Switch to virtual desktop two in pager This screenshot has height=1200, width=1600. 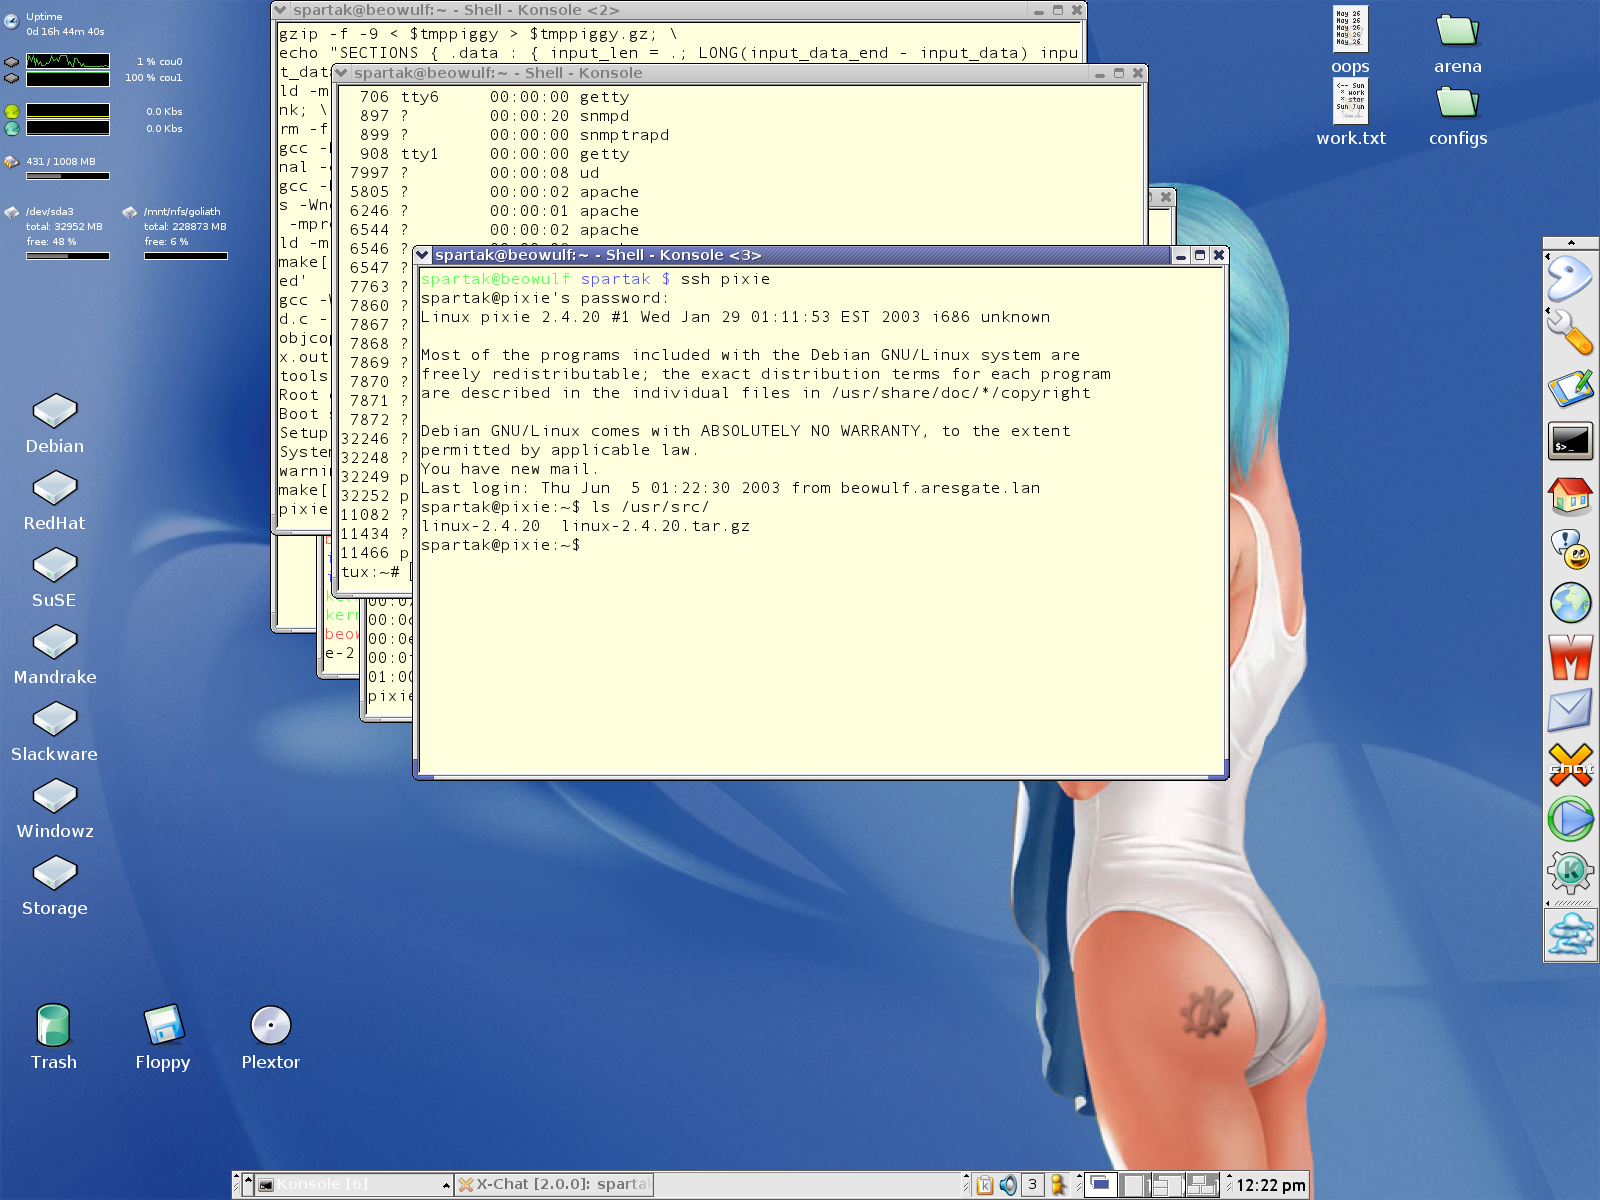1134,1185
